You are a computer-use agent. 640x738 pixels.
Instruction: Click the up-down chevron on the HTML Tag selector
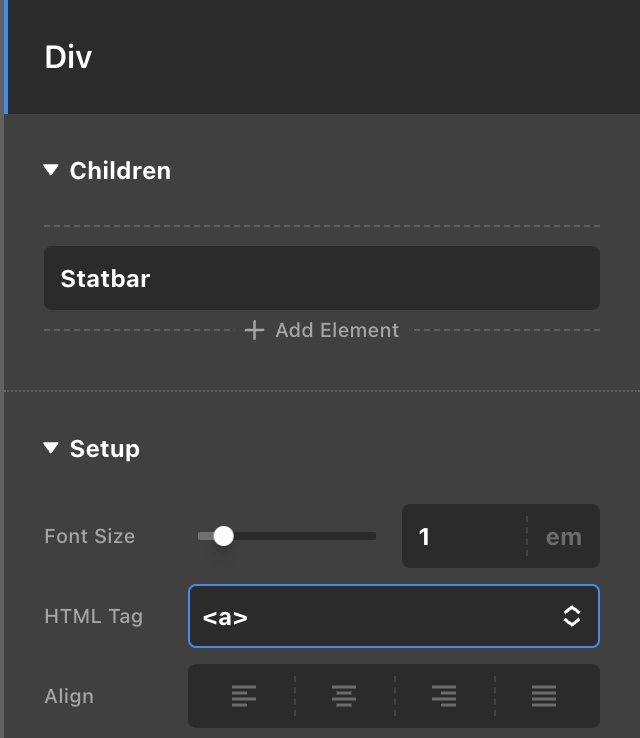571,616
